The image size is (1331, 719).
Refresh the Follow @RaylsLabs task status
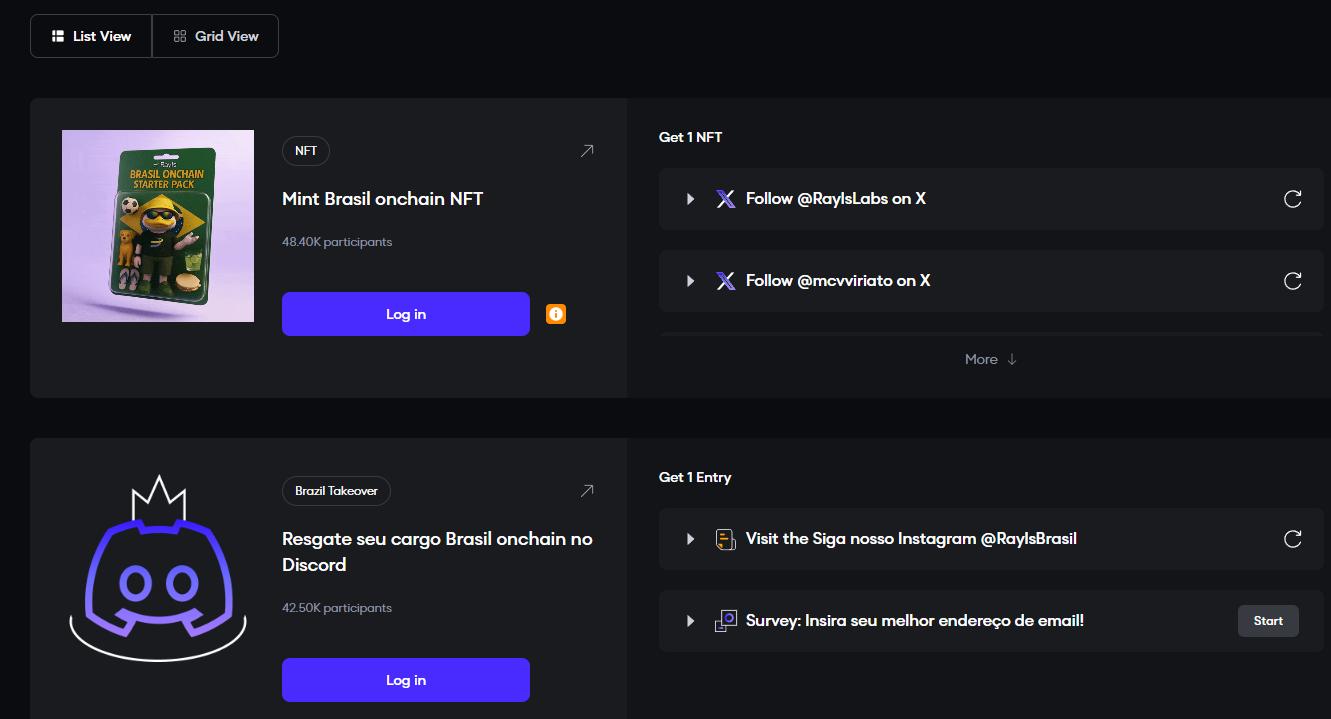pos(1292,199)
